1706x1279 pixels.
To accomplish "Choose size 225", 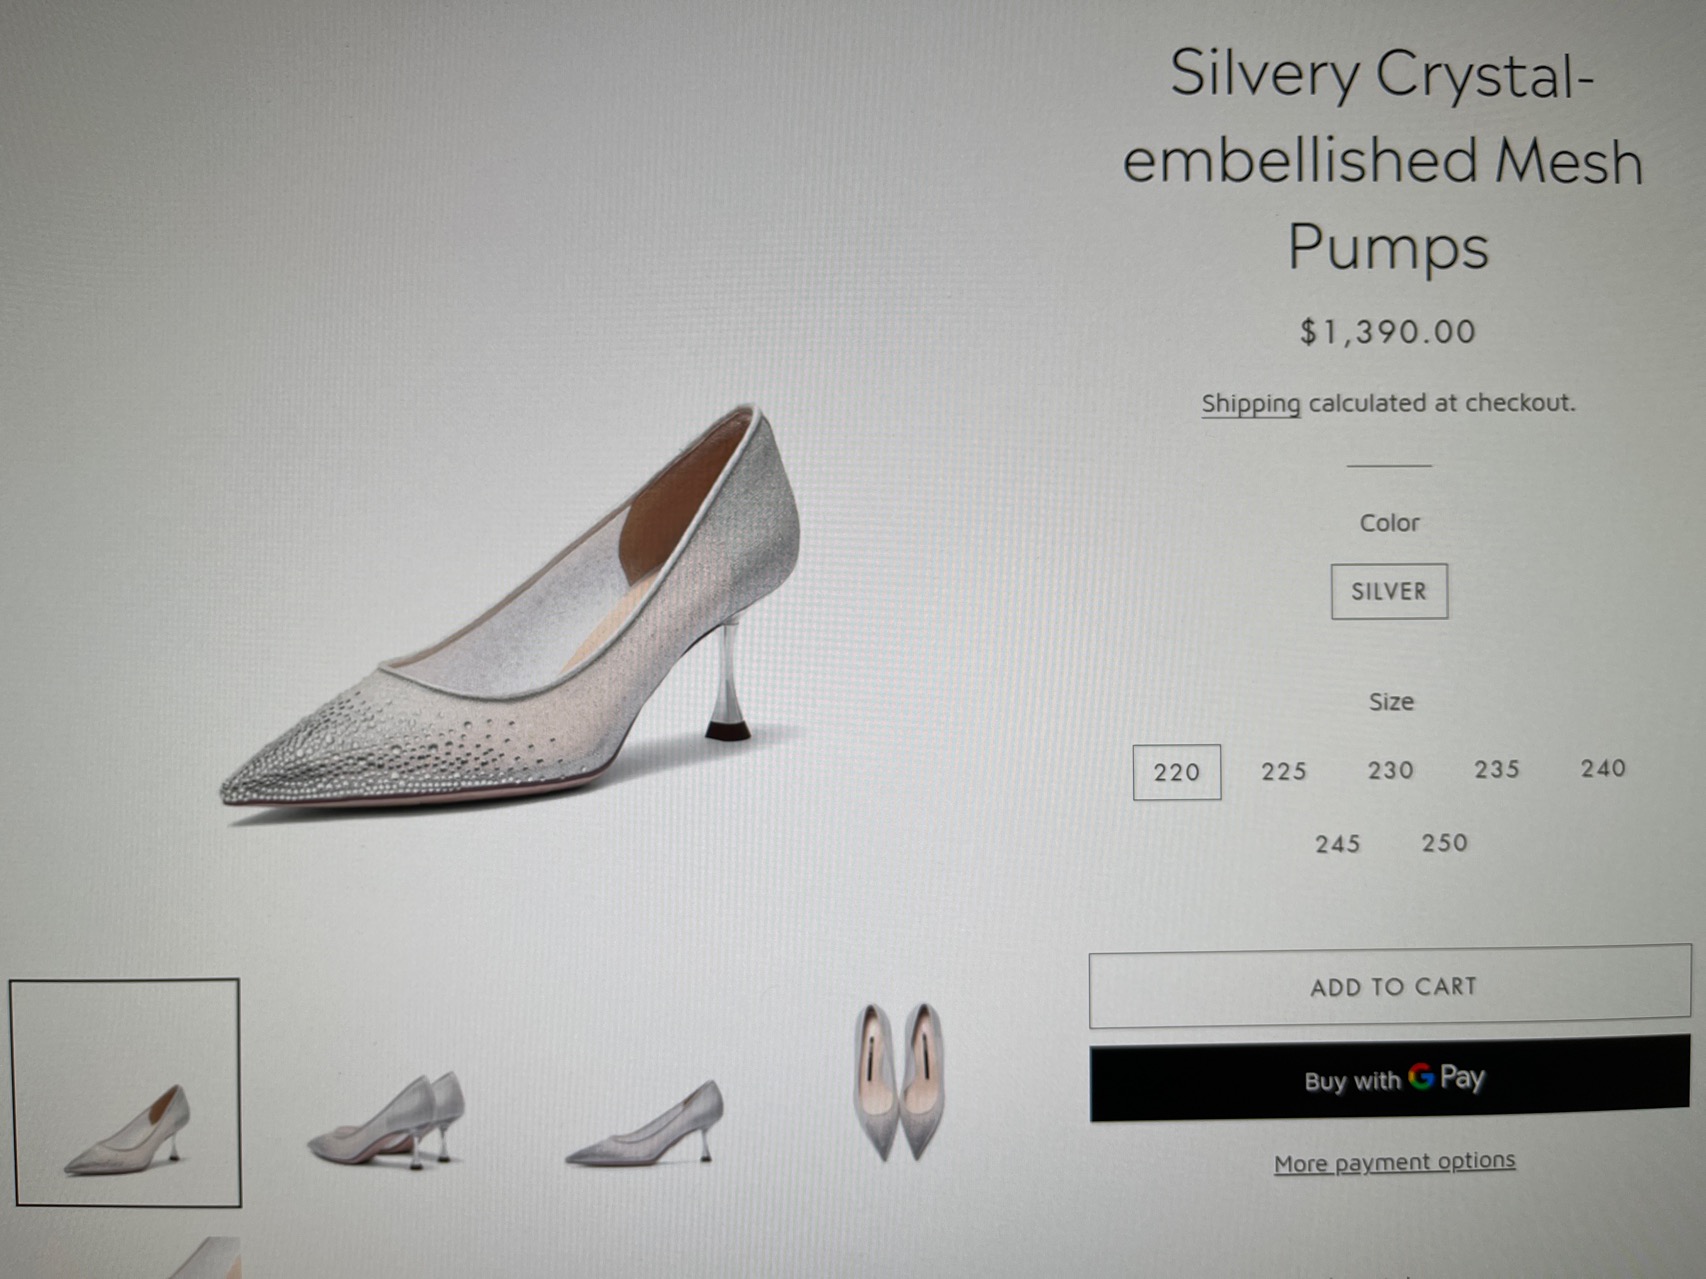I will (1284, 771).
